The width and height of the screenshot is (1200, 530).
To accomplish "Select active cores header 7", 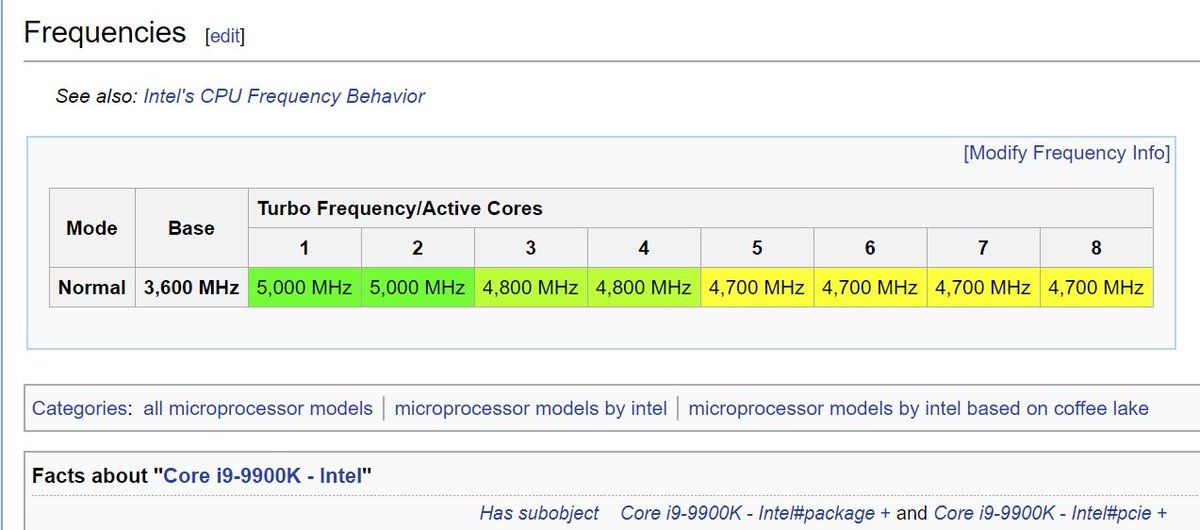I will 983,248.
